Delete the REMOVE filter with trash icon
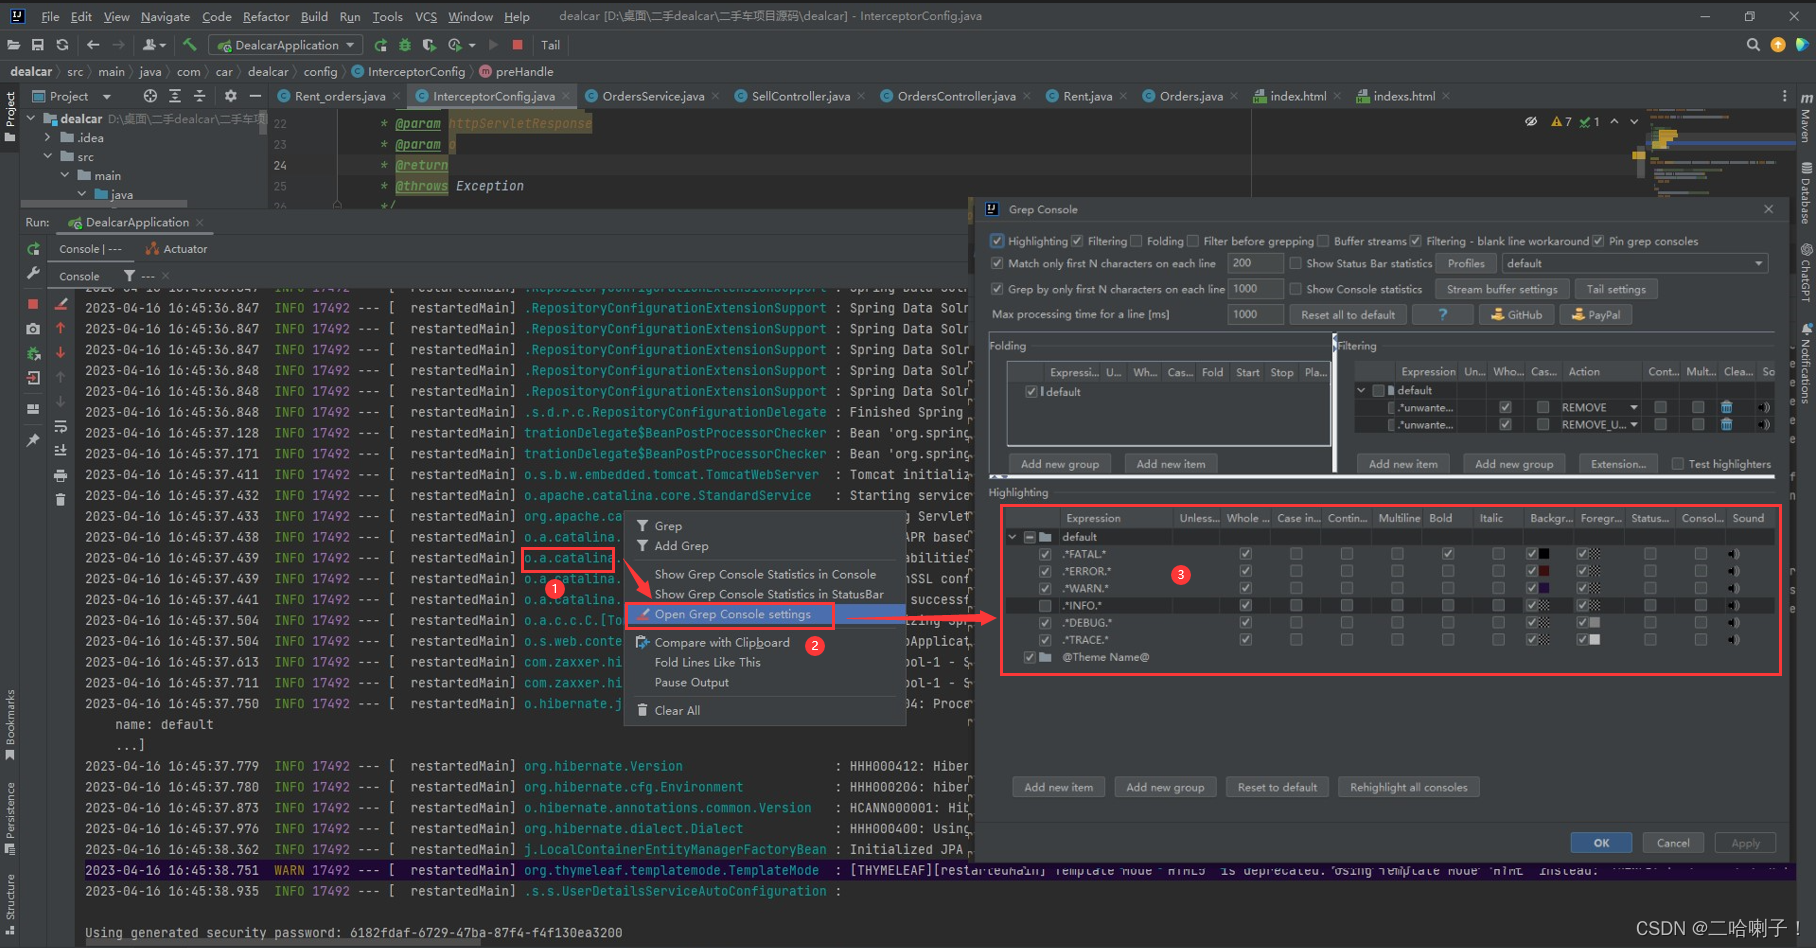Viewport: 1816px width, 948px height. (1726, 407)
